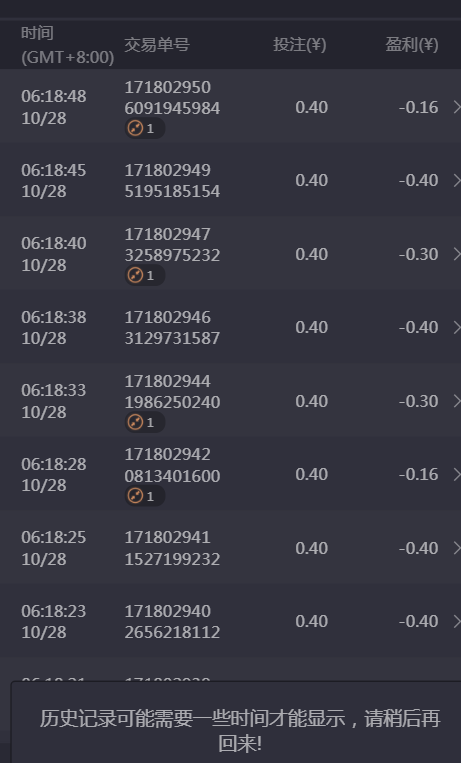Viewport: 461px width, 763px height.
Task: Expand the 06:18:28 record with its arrow
Action: click(457, 474)
